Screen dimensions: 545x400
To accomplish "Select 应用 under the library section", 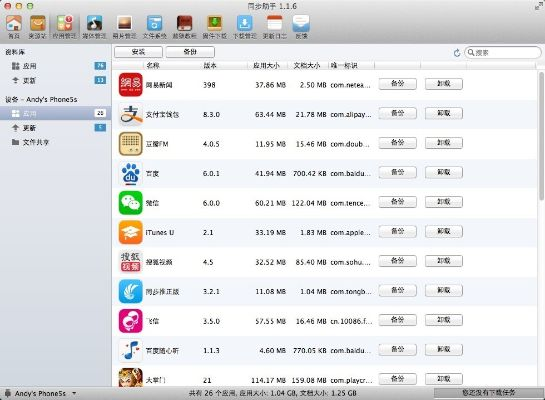I will pyautogui.click(x=56, y=66).
